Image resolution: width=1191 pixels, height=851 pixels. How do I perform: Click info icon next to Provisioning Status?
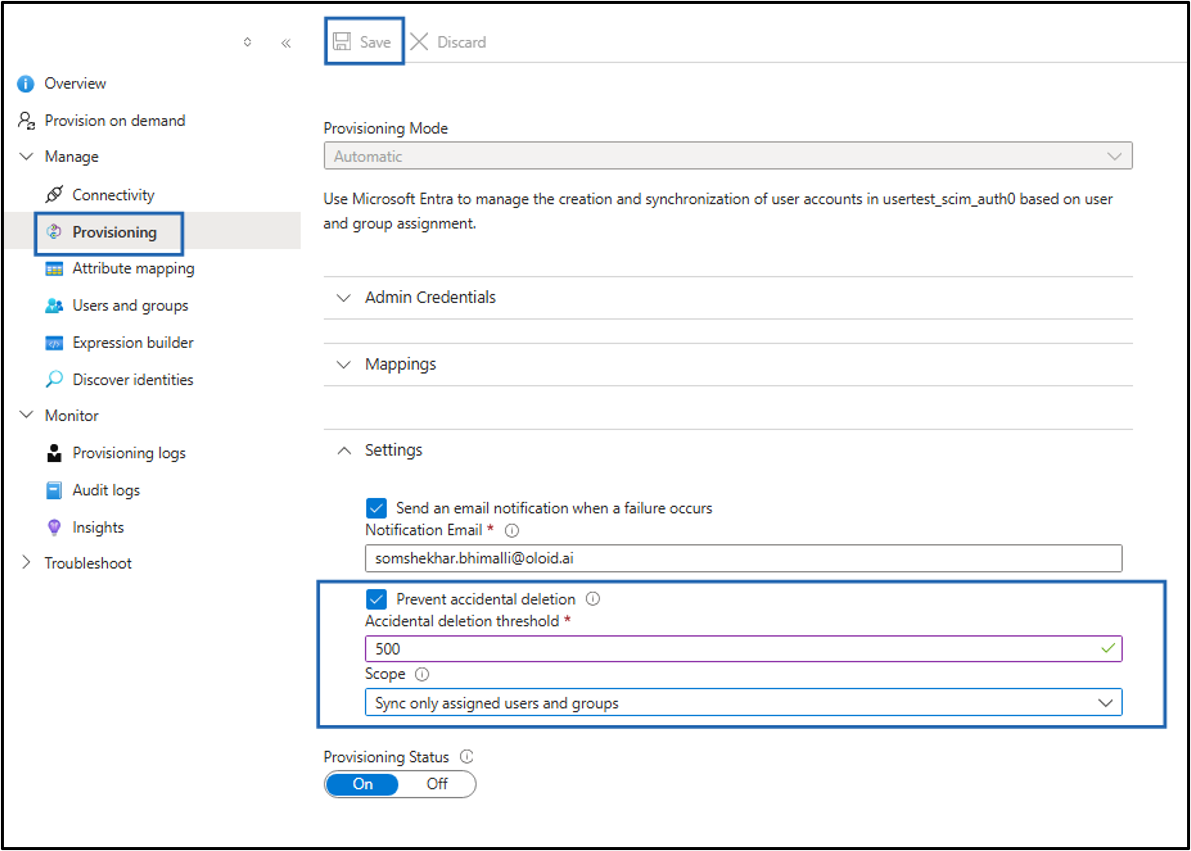(x=466, y=757)
